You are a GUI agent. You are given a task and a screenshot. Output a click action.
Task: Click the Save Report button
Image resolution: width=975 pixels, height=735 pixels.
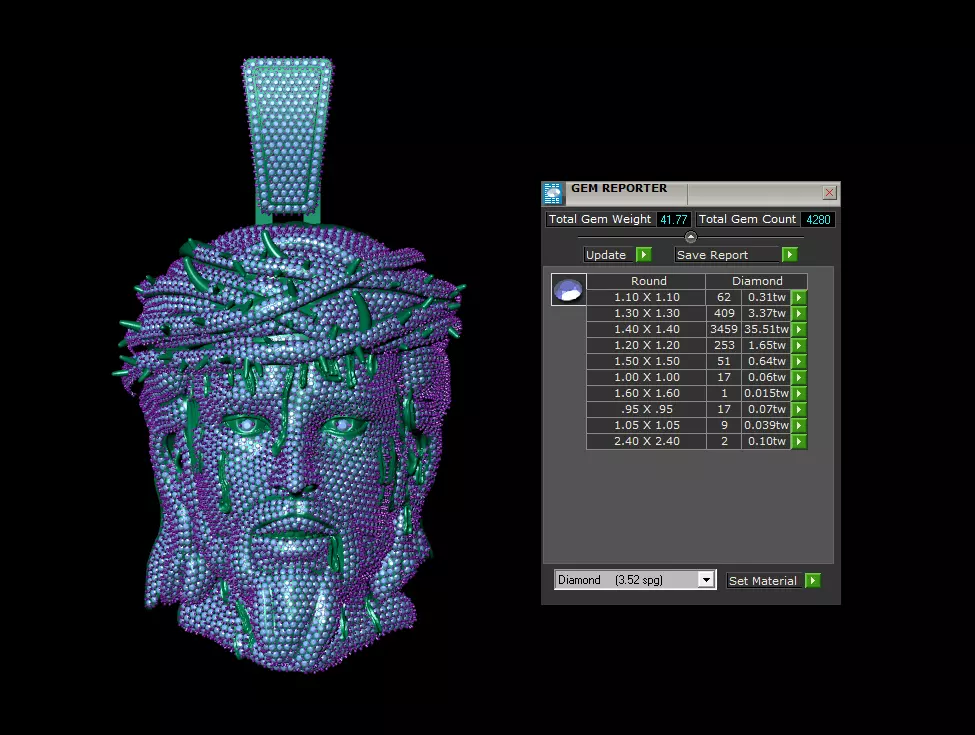click(x=727, y=255)
